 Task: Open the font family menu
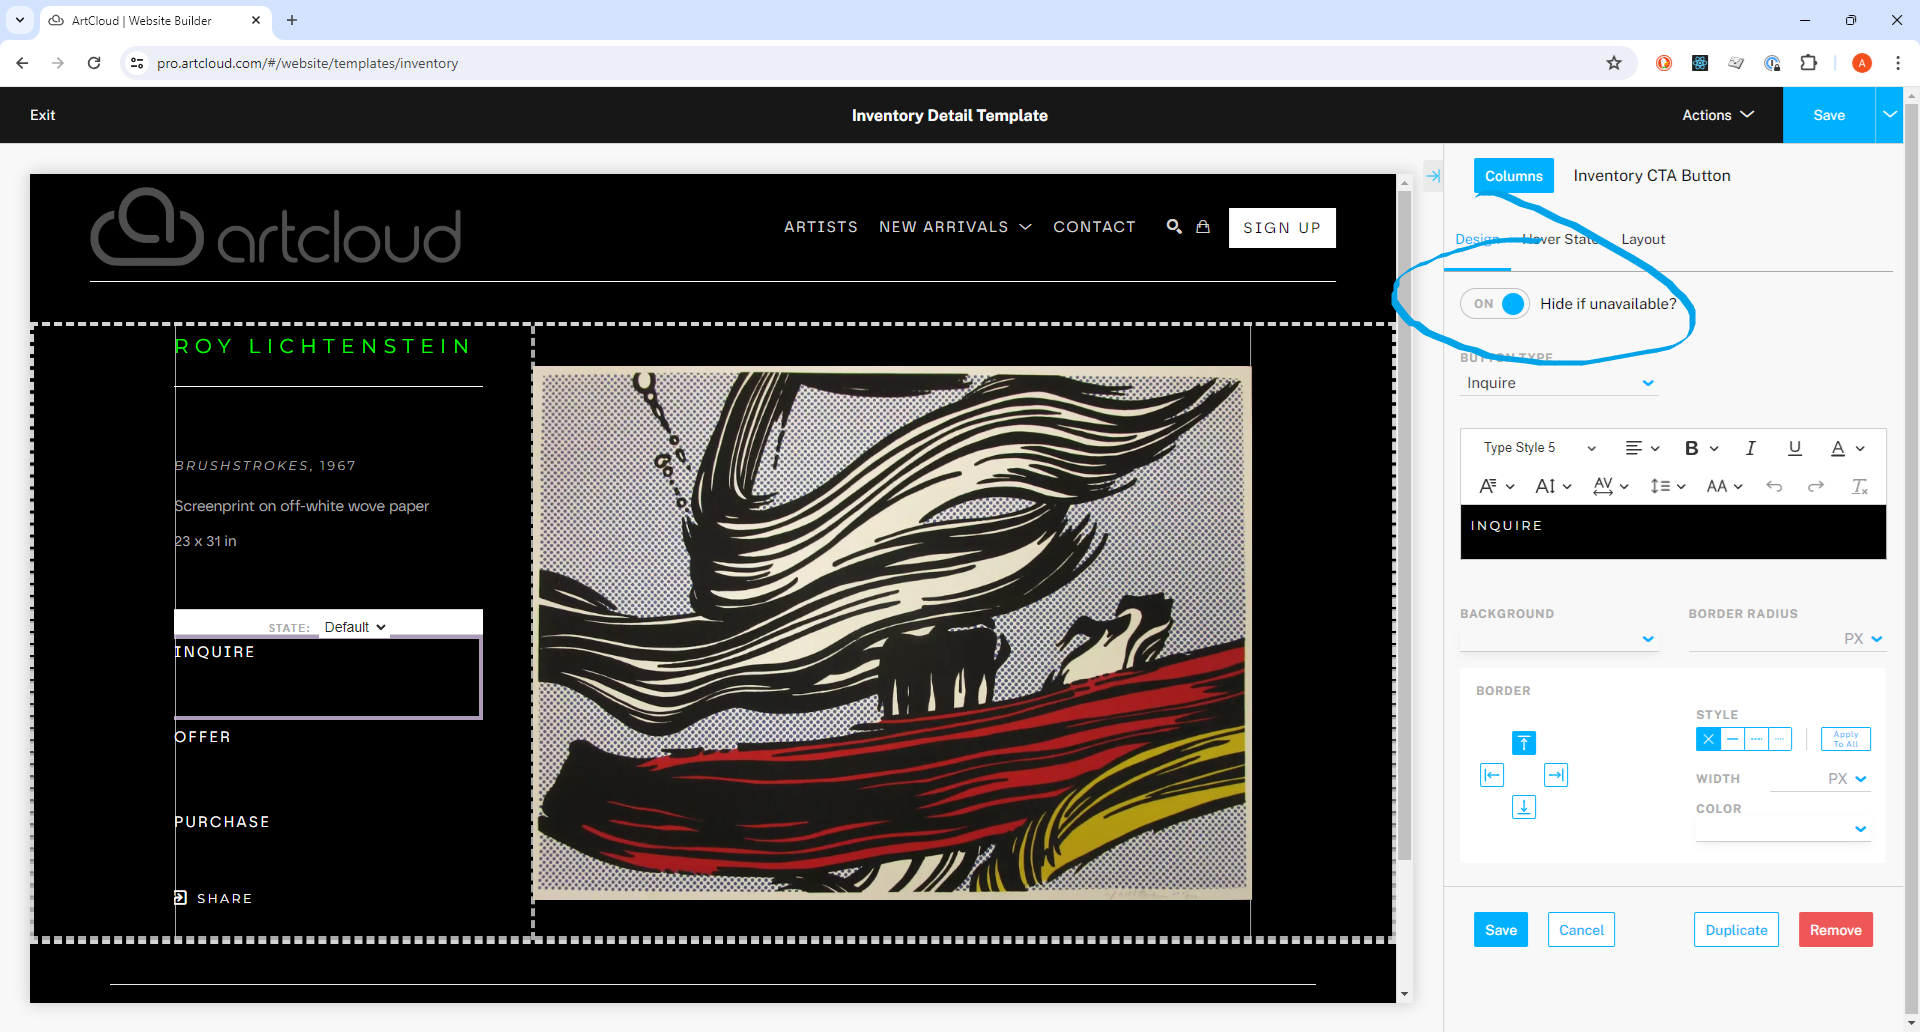point(1497,486)
